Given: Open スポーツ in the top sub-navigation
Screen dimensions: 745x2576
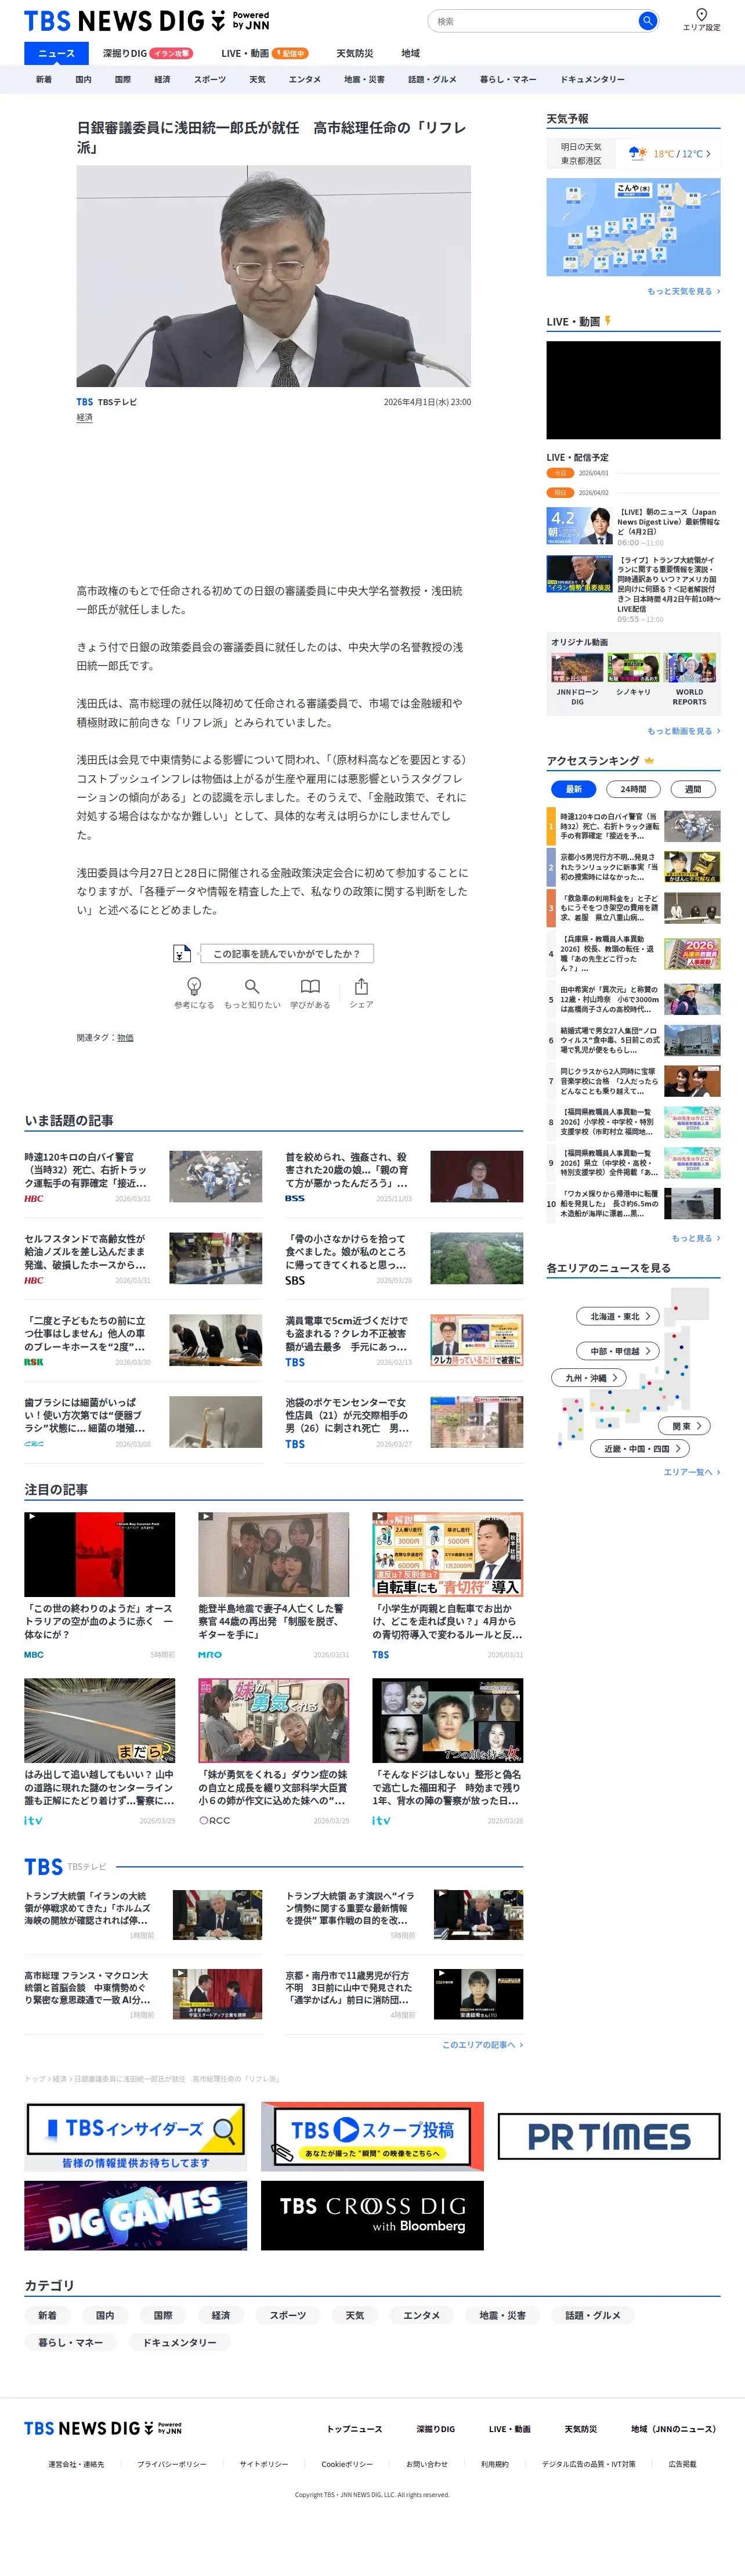Looking at the screenshot, I should [x=210, y=79].
